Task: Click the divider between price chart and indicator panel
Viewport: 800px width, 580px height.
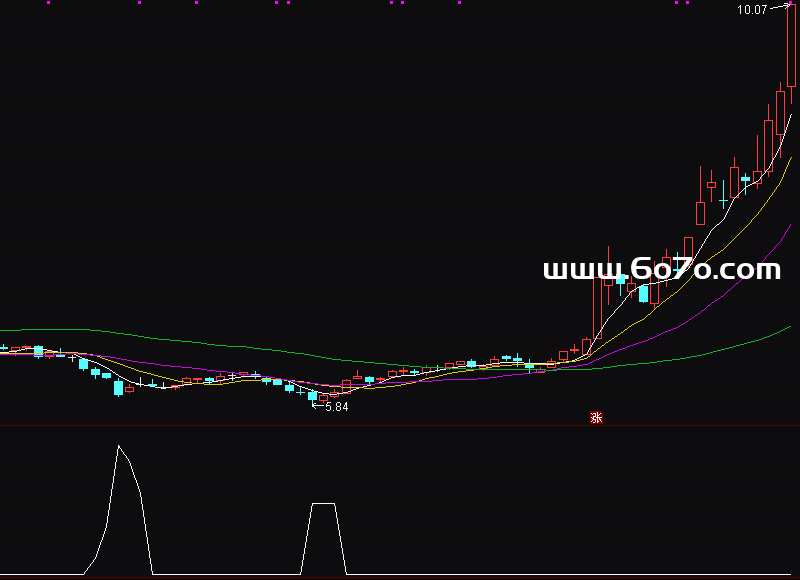Action: tap(400, 426)
